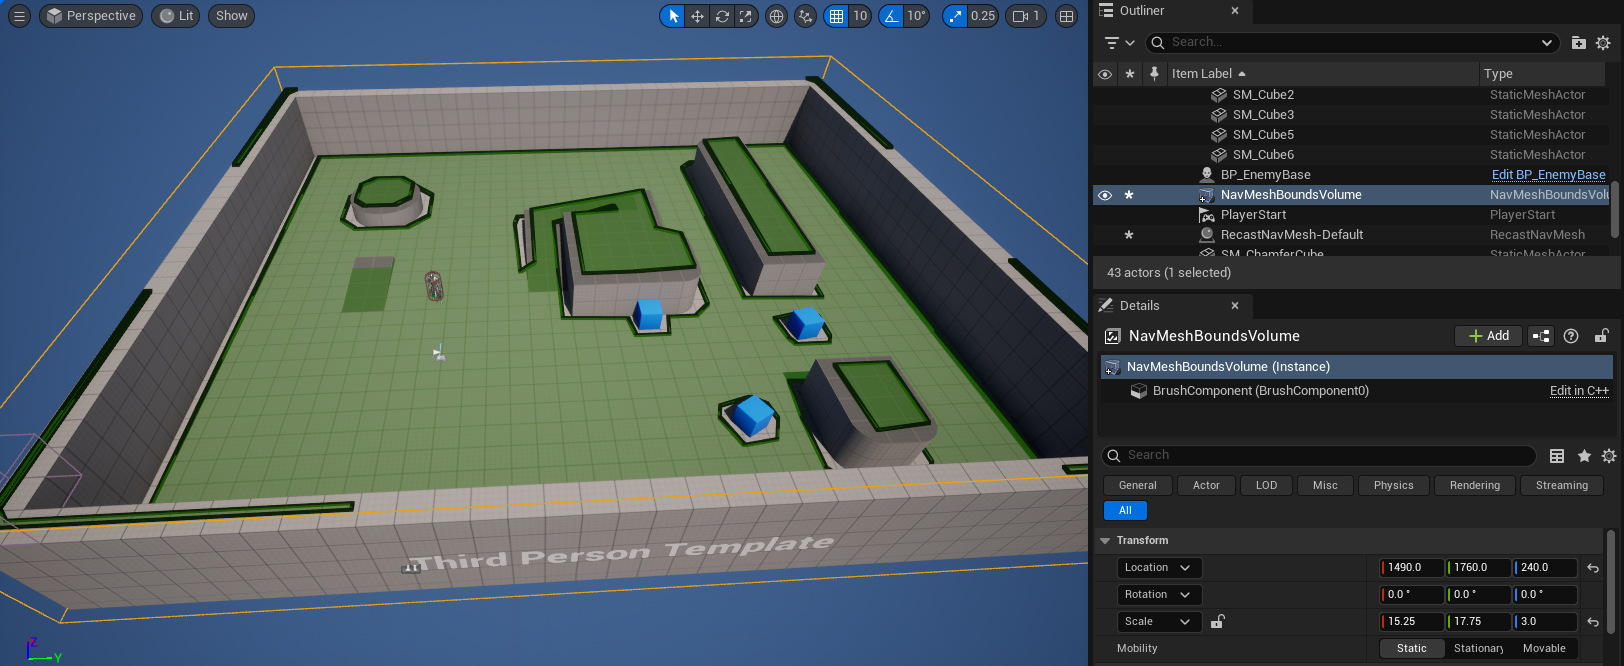Select NavMeshBoundsVolume (Instance) component row
The image size is (1624, 666).
tap(1357, 367)
